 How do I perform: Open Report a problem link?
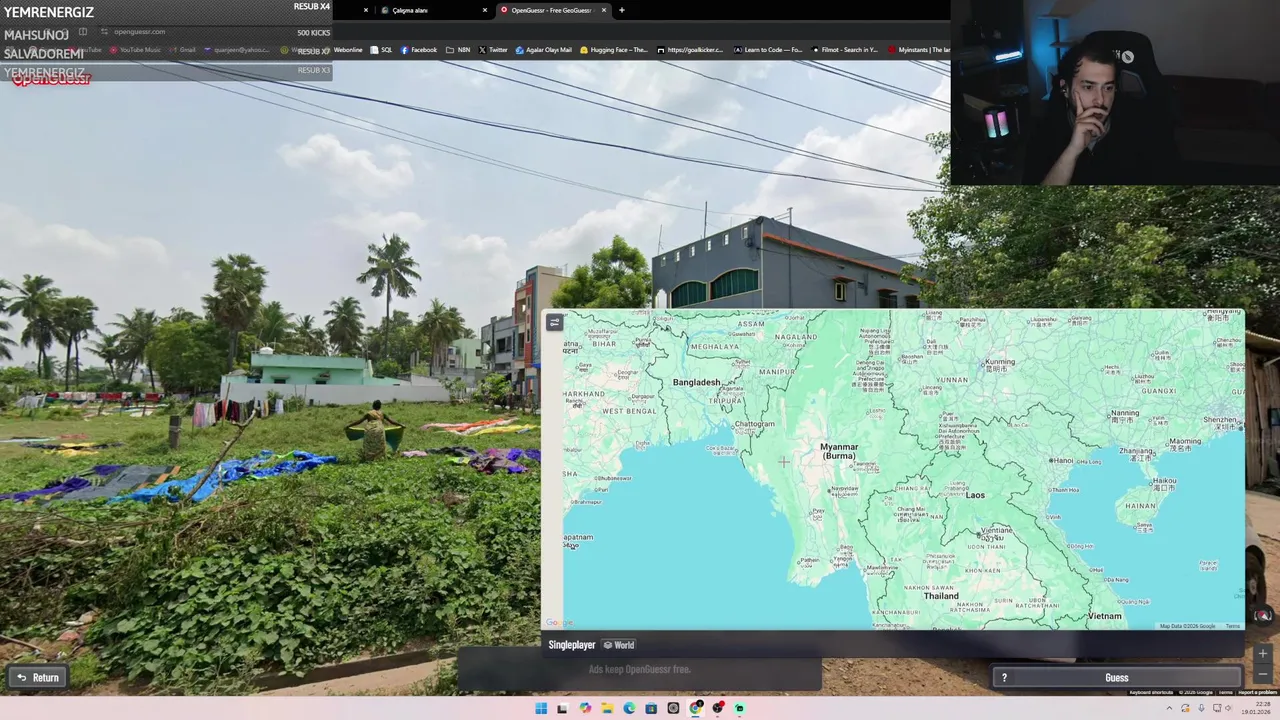pyautogui.click(x=1257, y=692)
